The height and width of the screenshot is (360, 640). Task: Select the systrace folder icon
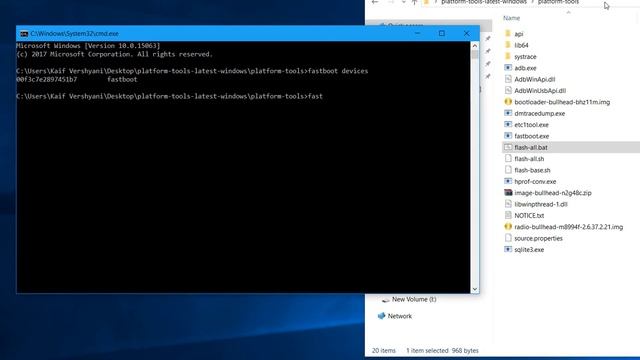(508, 56)
